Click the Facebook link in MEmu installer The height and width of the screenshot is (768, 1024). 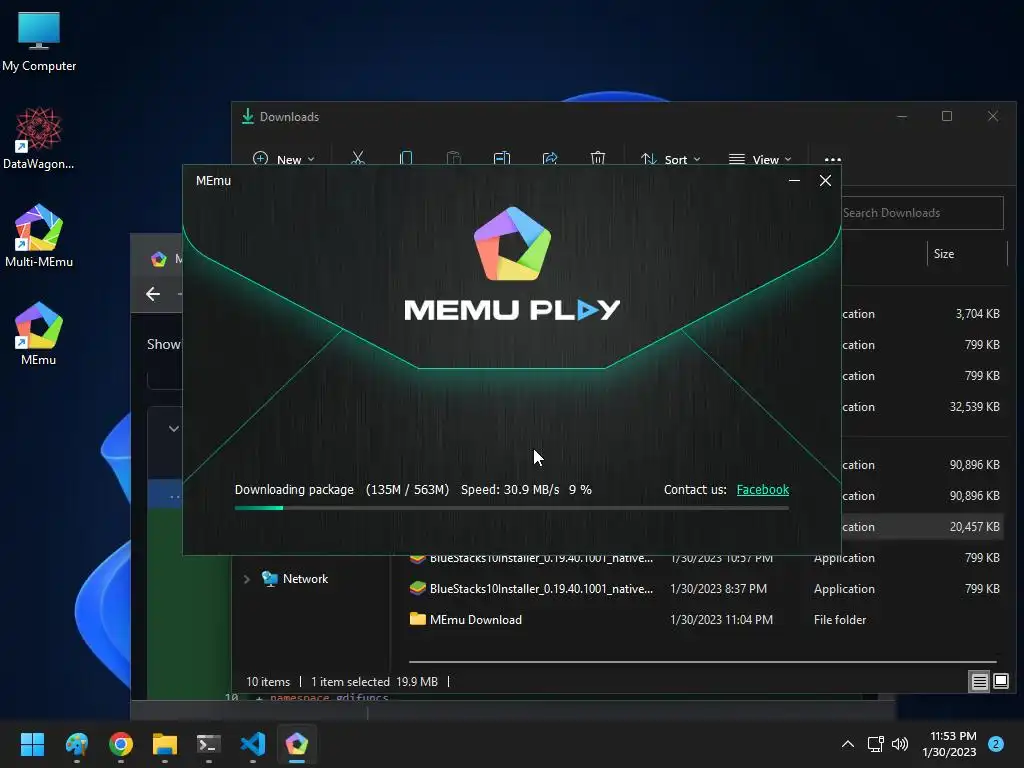[x=762, y=490]
